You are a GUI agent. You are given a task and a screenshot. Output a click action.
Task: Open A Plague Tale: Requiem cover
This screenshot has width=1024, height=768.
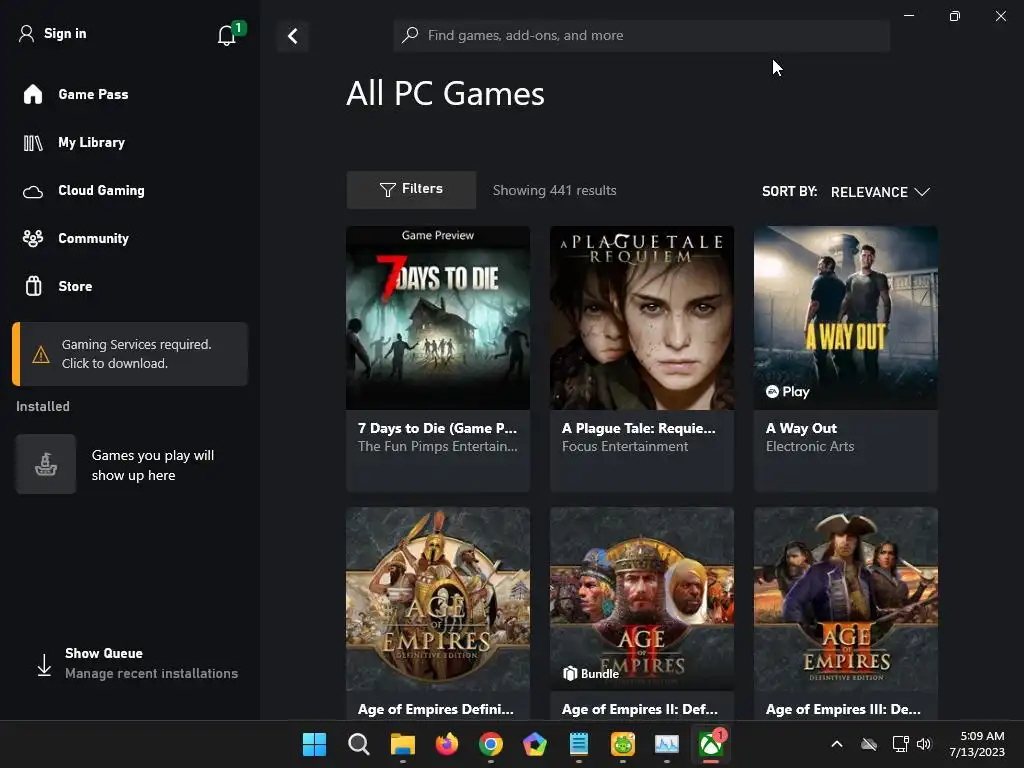pos(641,318)
